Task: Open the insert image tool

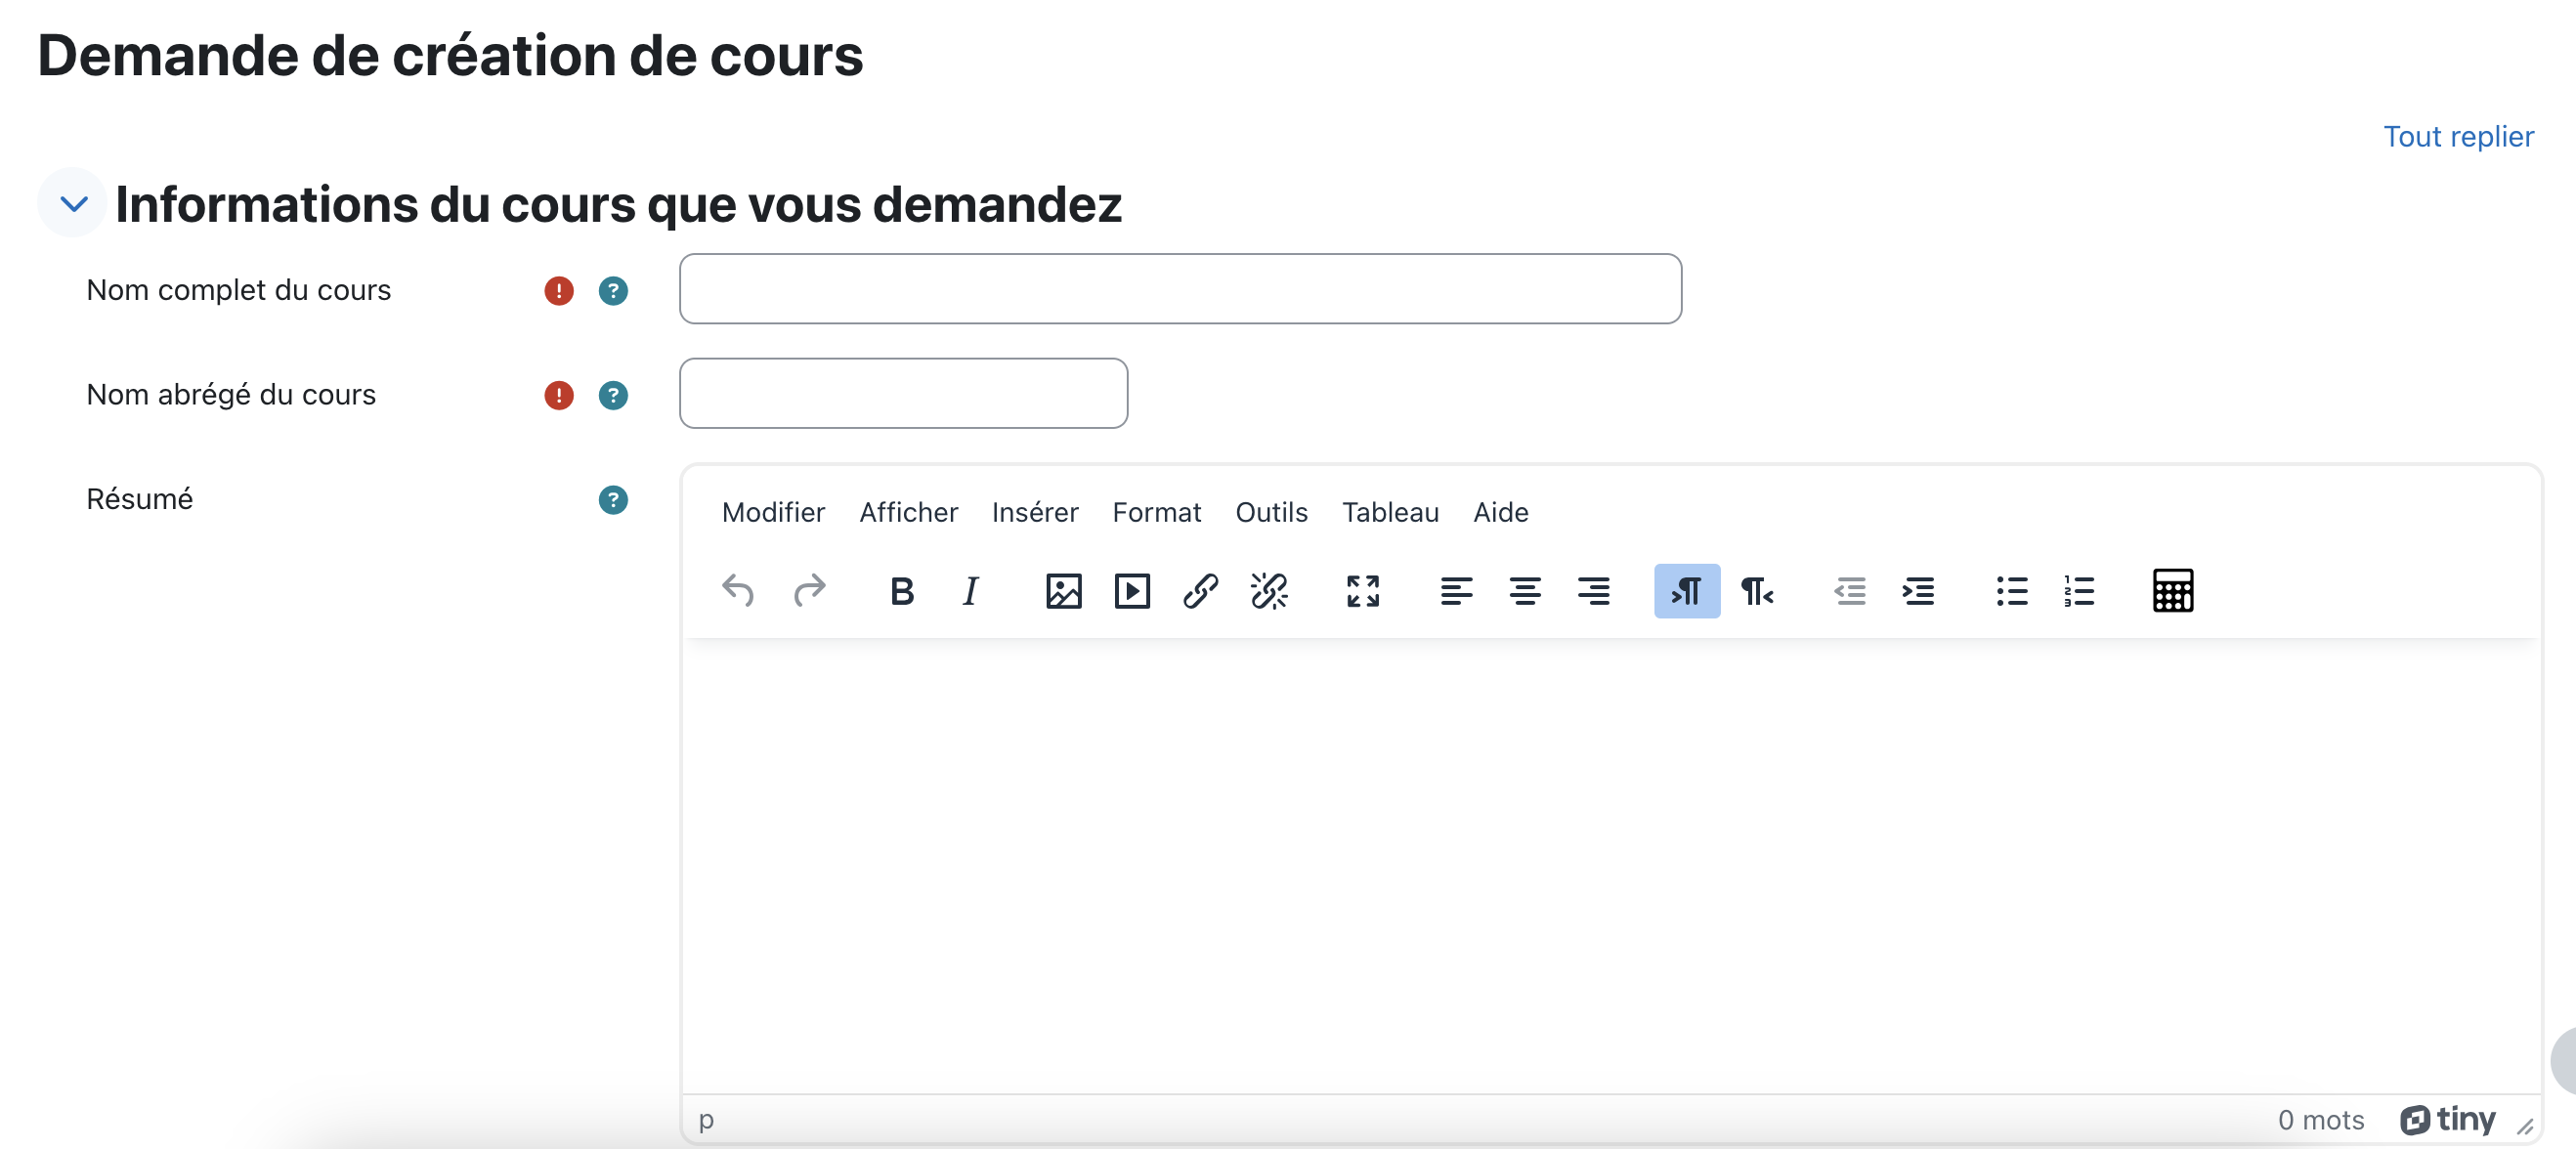Action: coord(1063,591)
